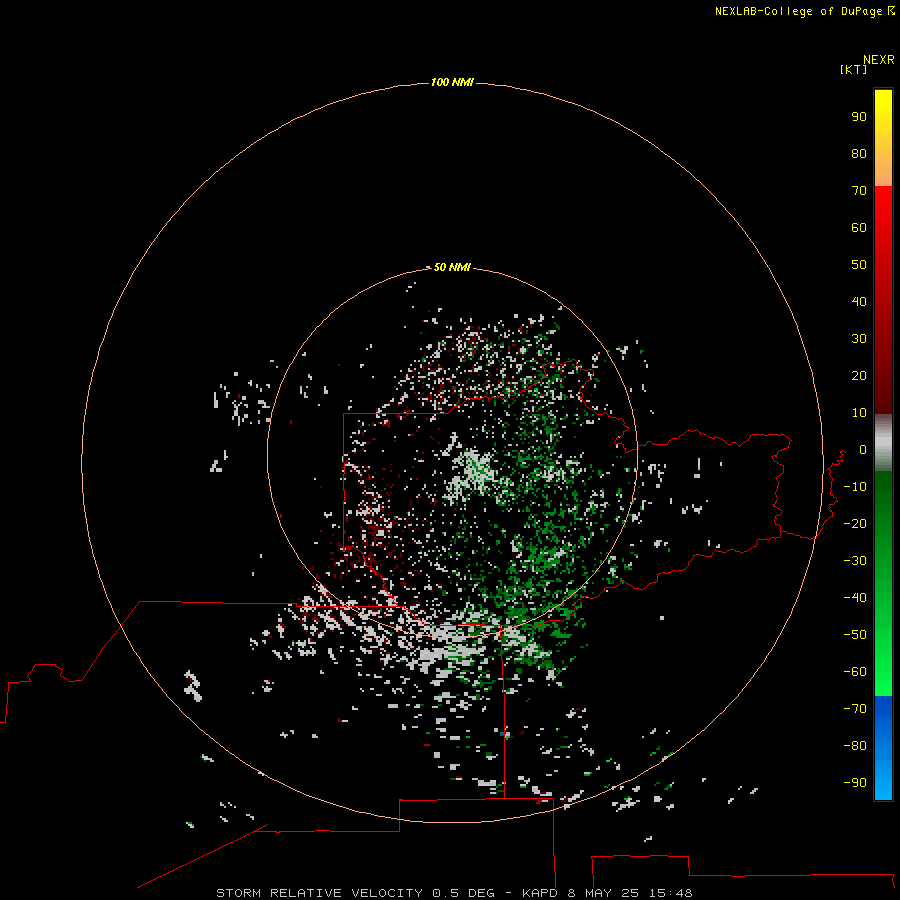Screen dimensions: 900x900
Task: Click the 0 value on the velocity scale
Action: pyautogui.click(x=863, y=450)
